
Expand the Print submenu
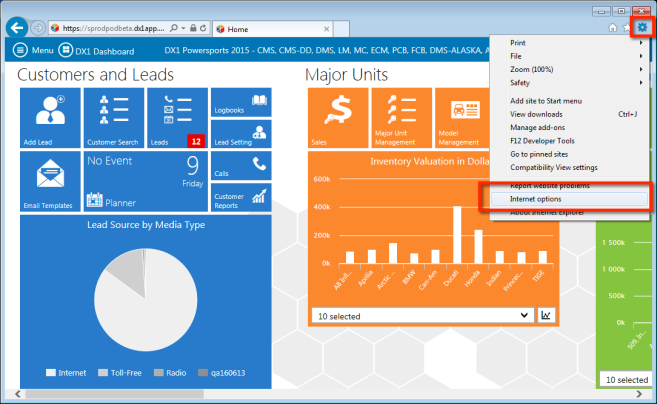pos(570,43)
